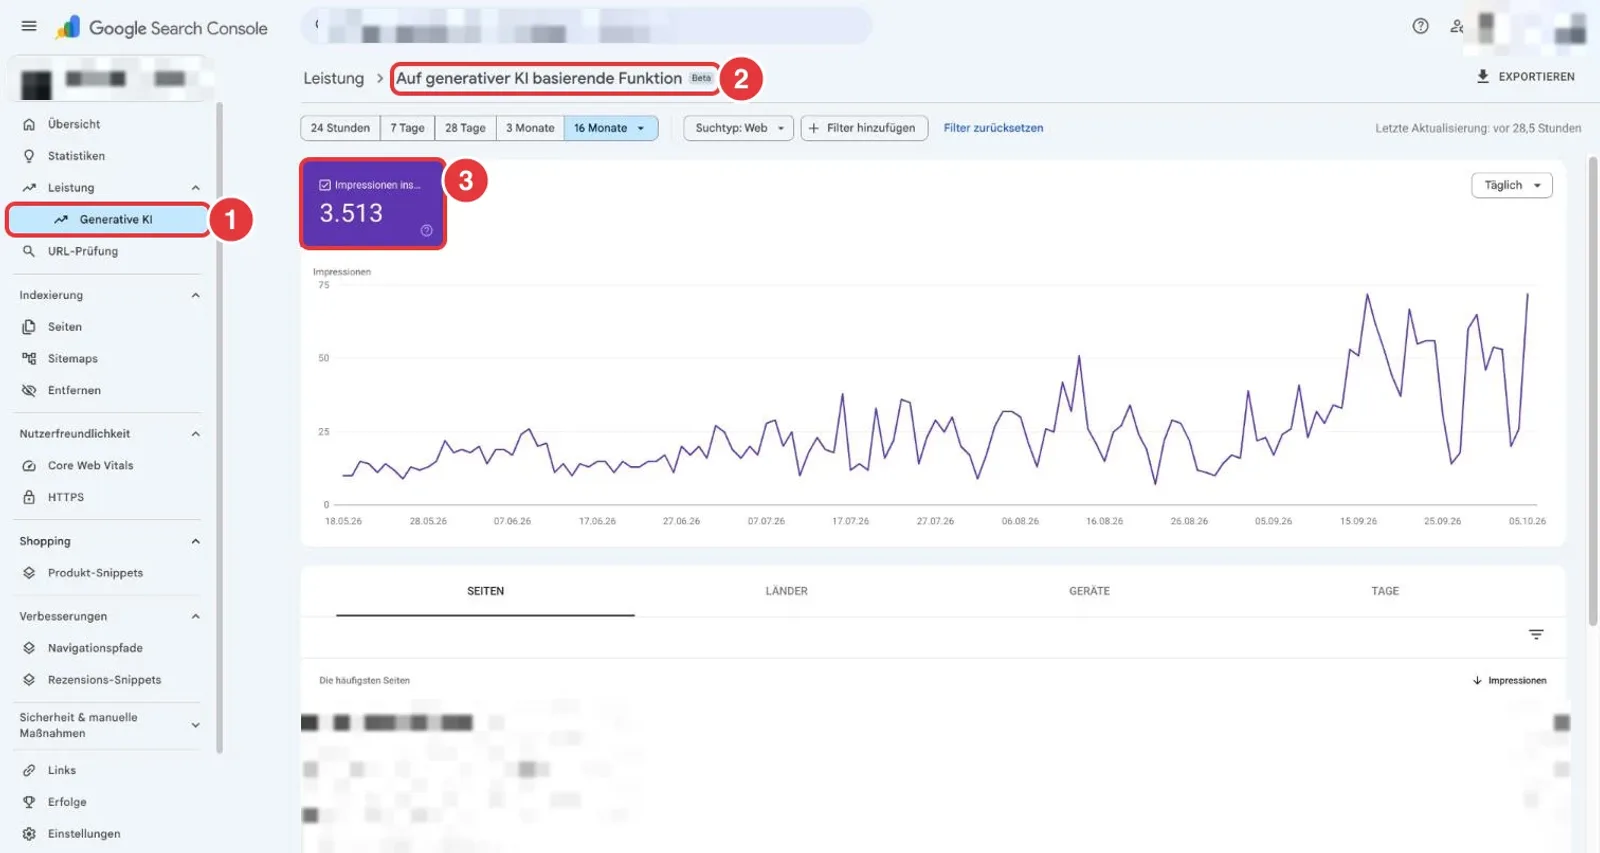The height and width of the screenshot is (853, 1600).
Task: Click Filter hinzufügen button
Action: coord(864,128)
